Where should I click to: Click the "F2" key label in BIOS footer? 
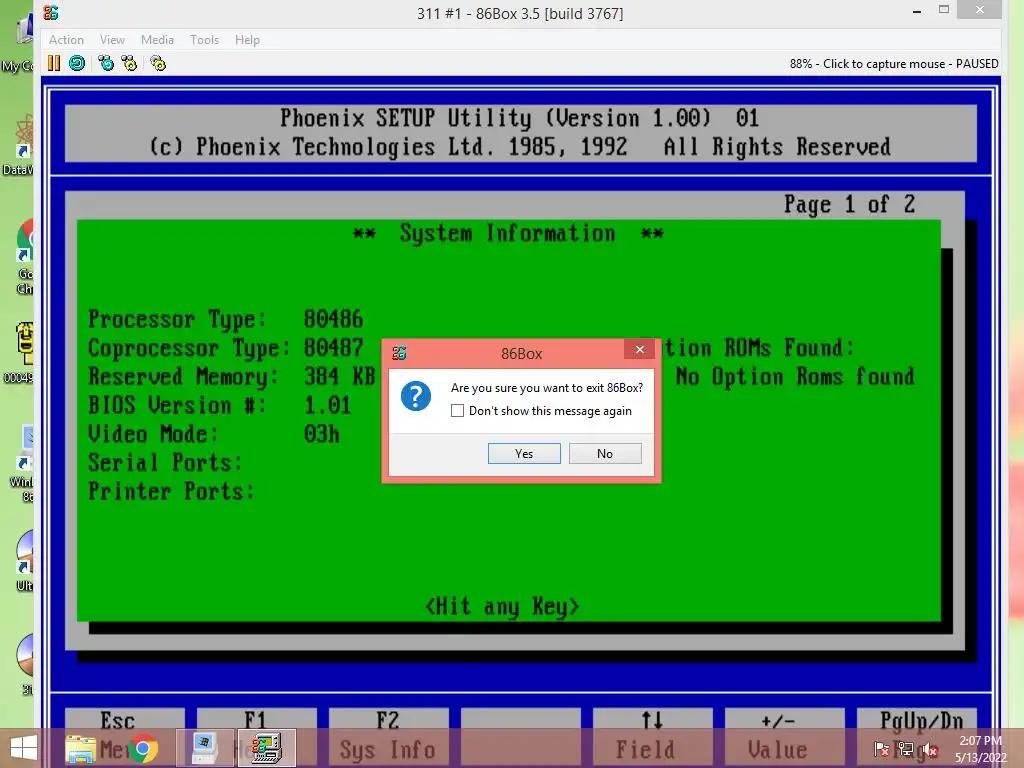(387, 721)
